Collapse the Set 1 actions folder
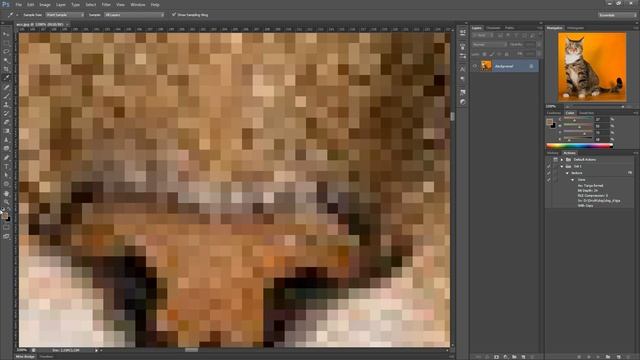The width and height of the screenshot is (640, 360). (x=562, y=167)
